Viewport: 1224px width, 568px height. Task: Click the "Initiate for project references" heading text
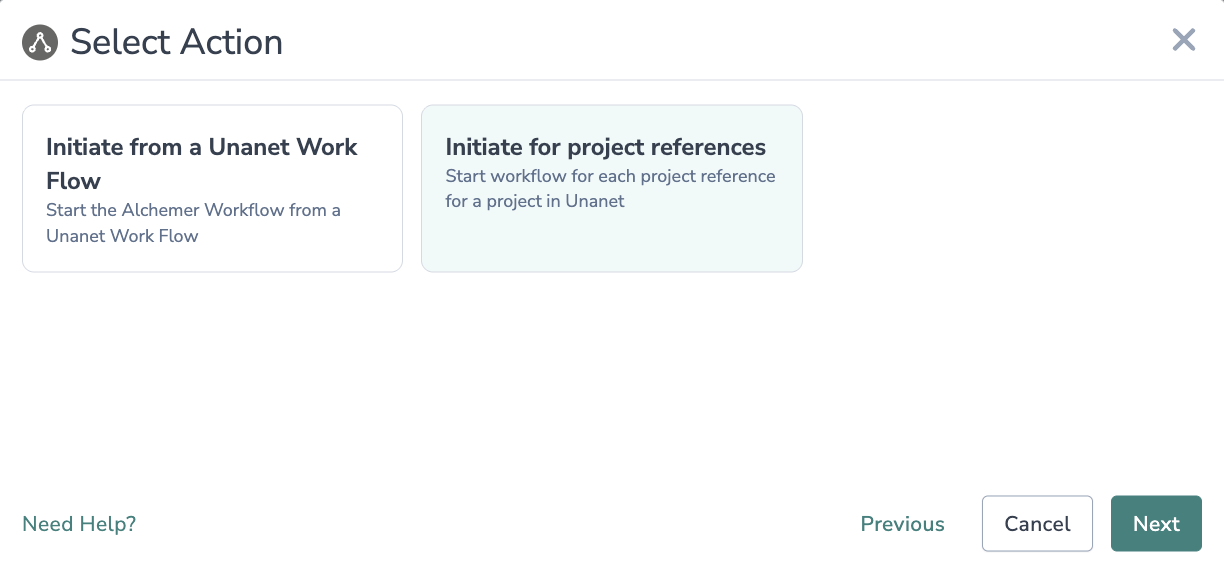(x=605, y=147)
